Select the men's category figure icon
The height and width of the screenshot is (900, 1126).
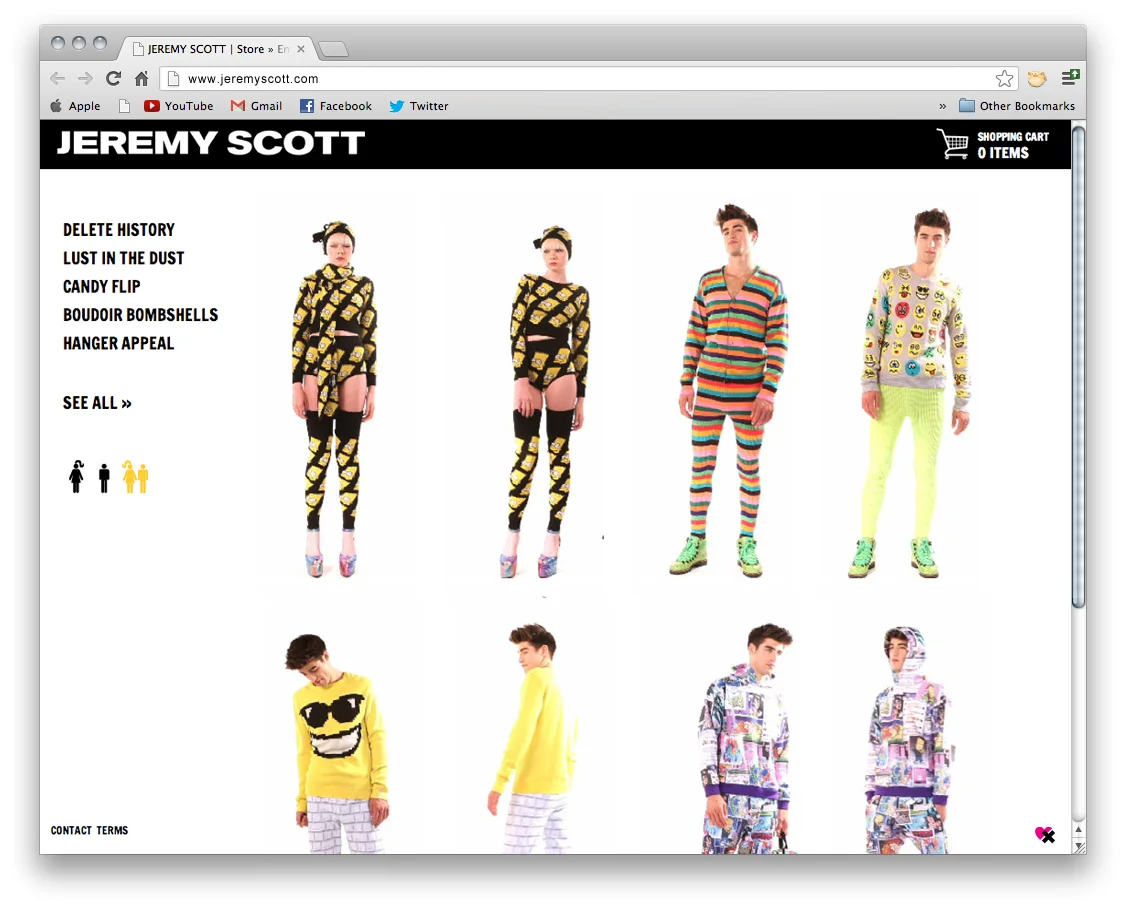104,478
